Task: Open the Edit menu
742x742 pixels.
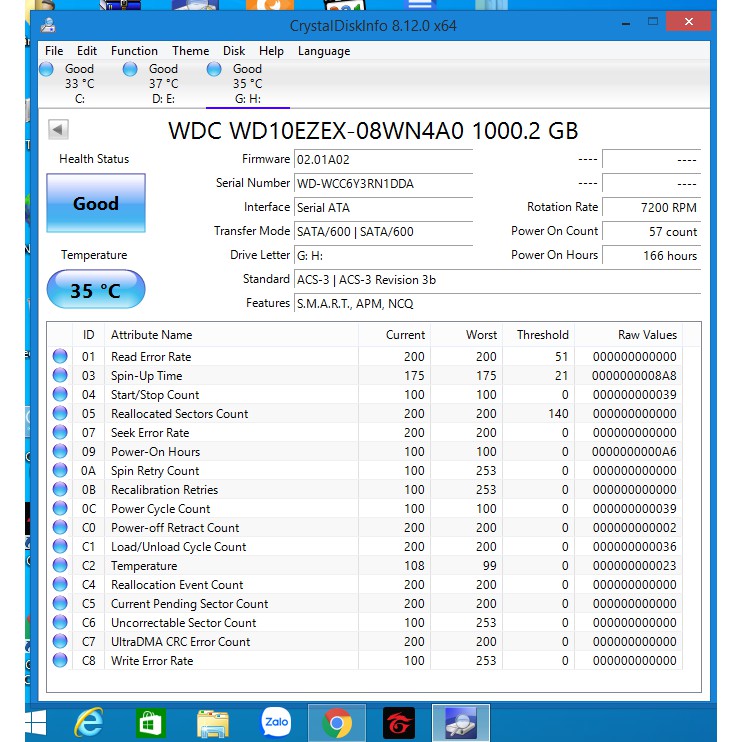Action: [x=87, y=51]
